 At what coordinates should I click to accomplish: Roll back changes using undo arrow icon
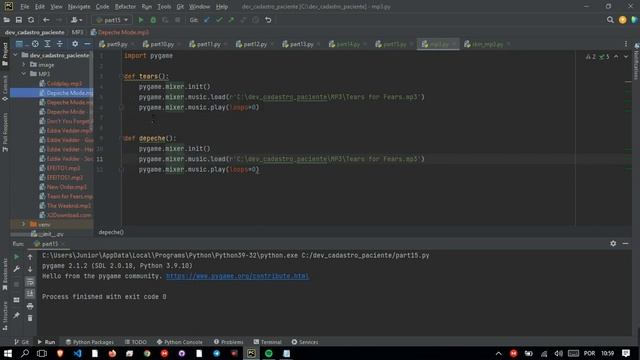click(268, 20)
